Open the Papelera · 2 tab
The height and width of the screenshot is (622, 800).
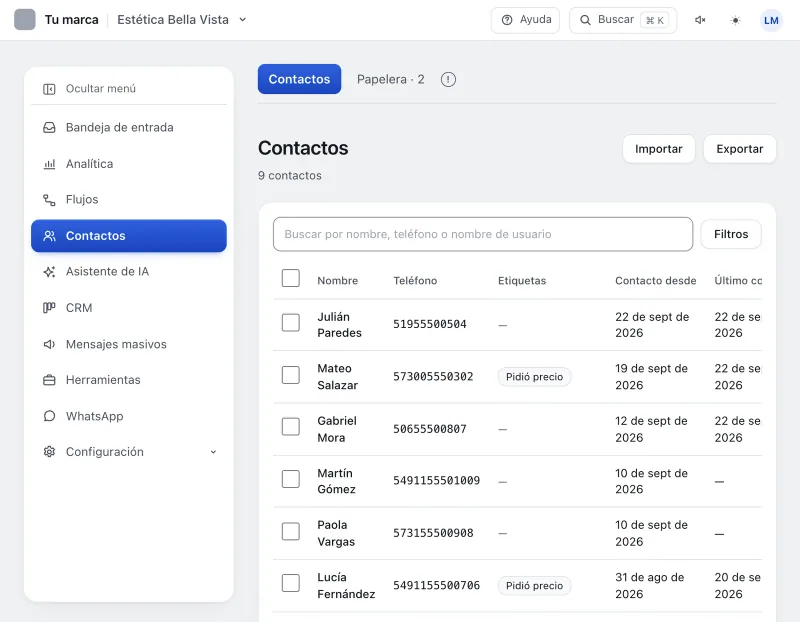coord(390,80)
